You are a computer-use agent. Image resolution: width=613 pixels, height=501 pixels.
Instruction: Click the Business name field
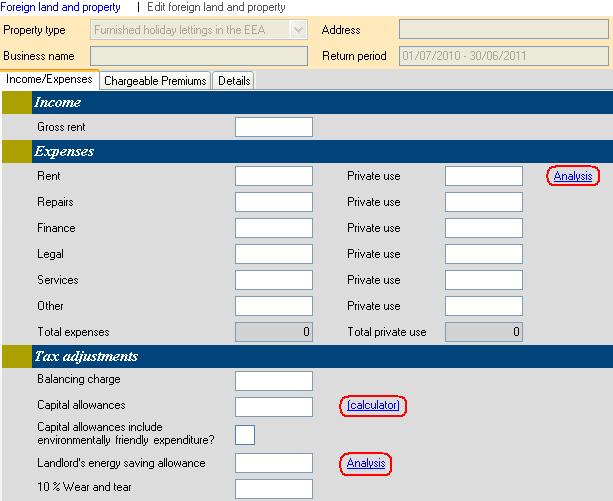point(199,56)
